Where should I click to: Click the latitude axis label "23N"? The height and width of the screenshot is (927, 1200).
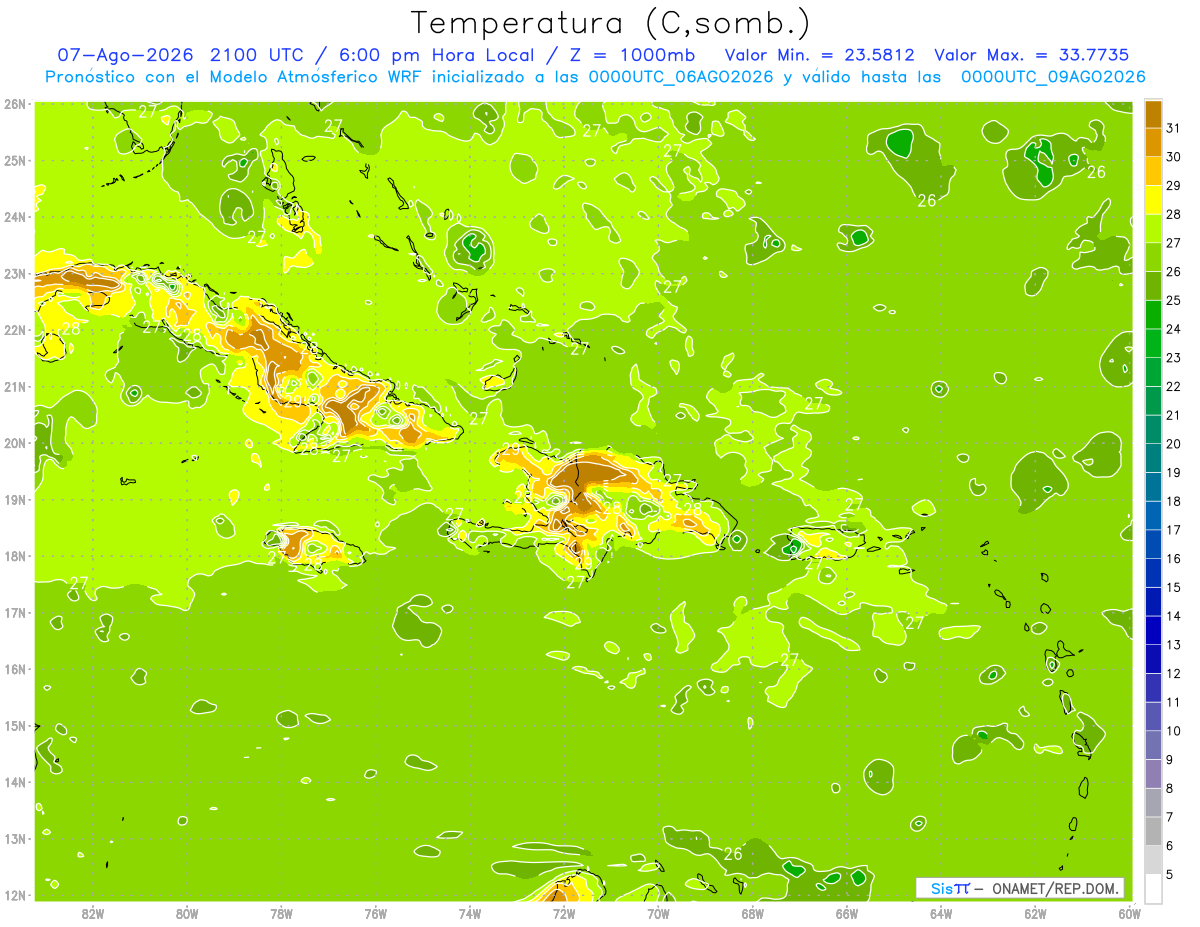[x=15, y=274]
